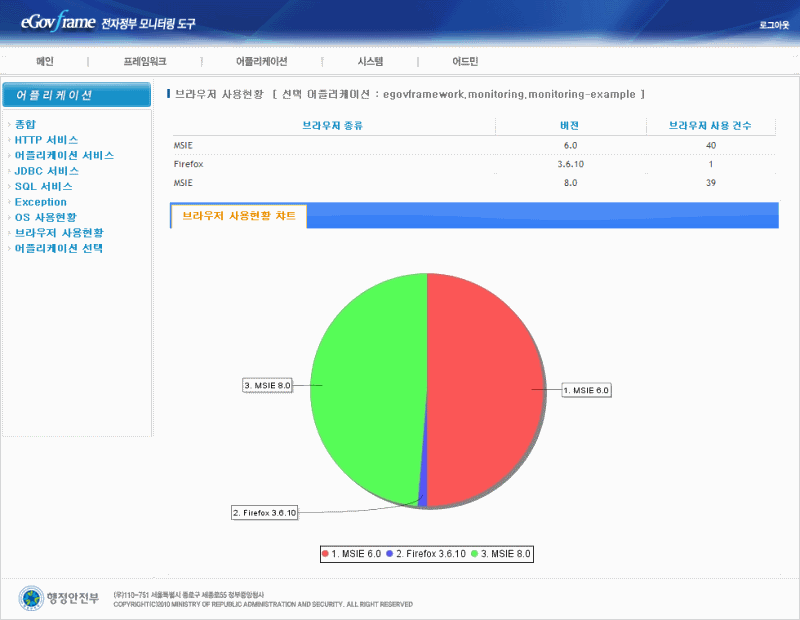Open the 어드민 menu
The image size is (800, 620).
[465, 62]
